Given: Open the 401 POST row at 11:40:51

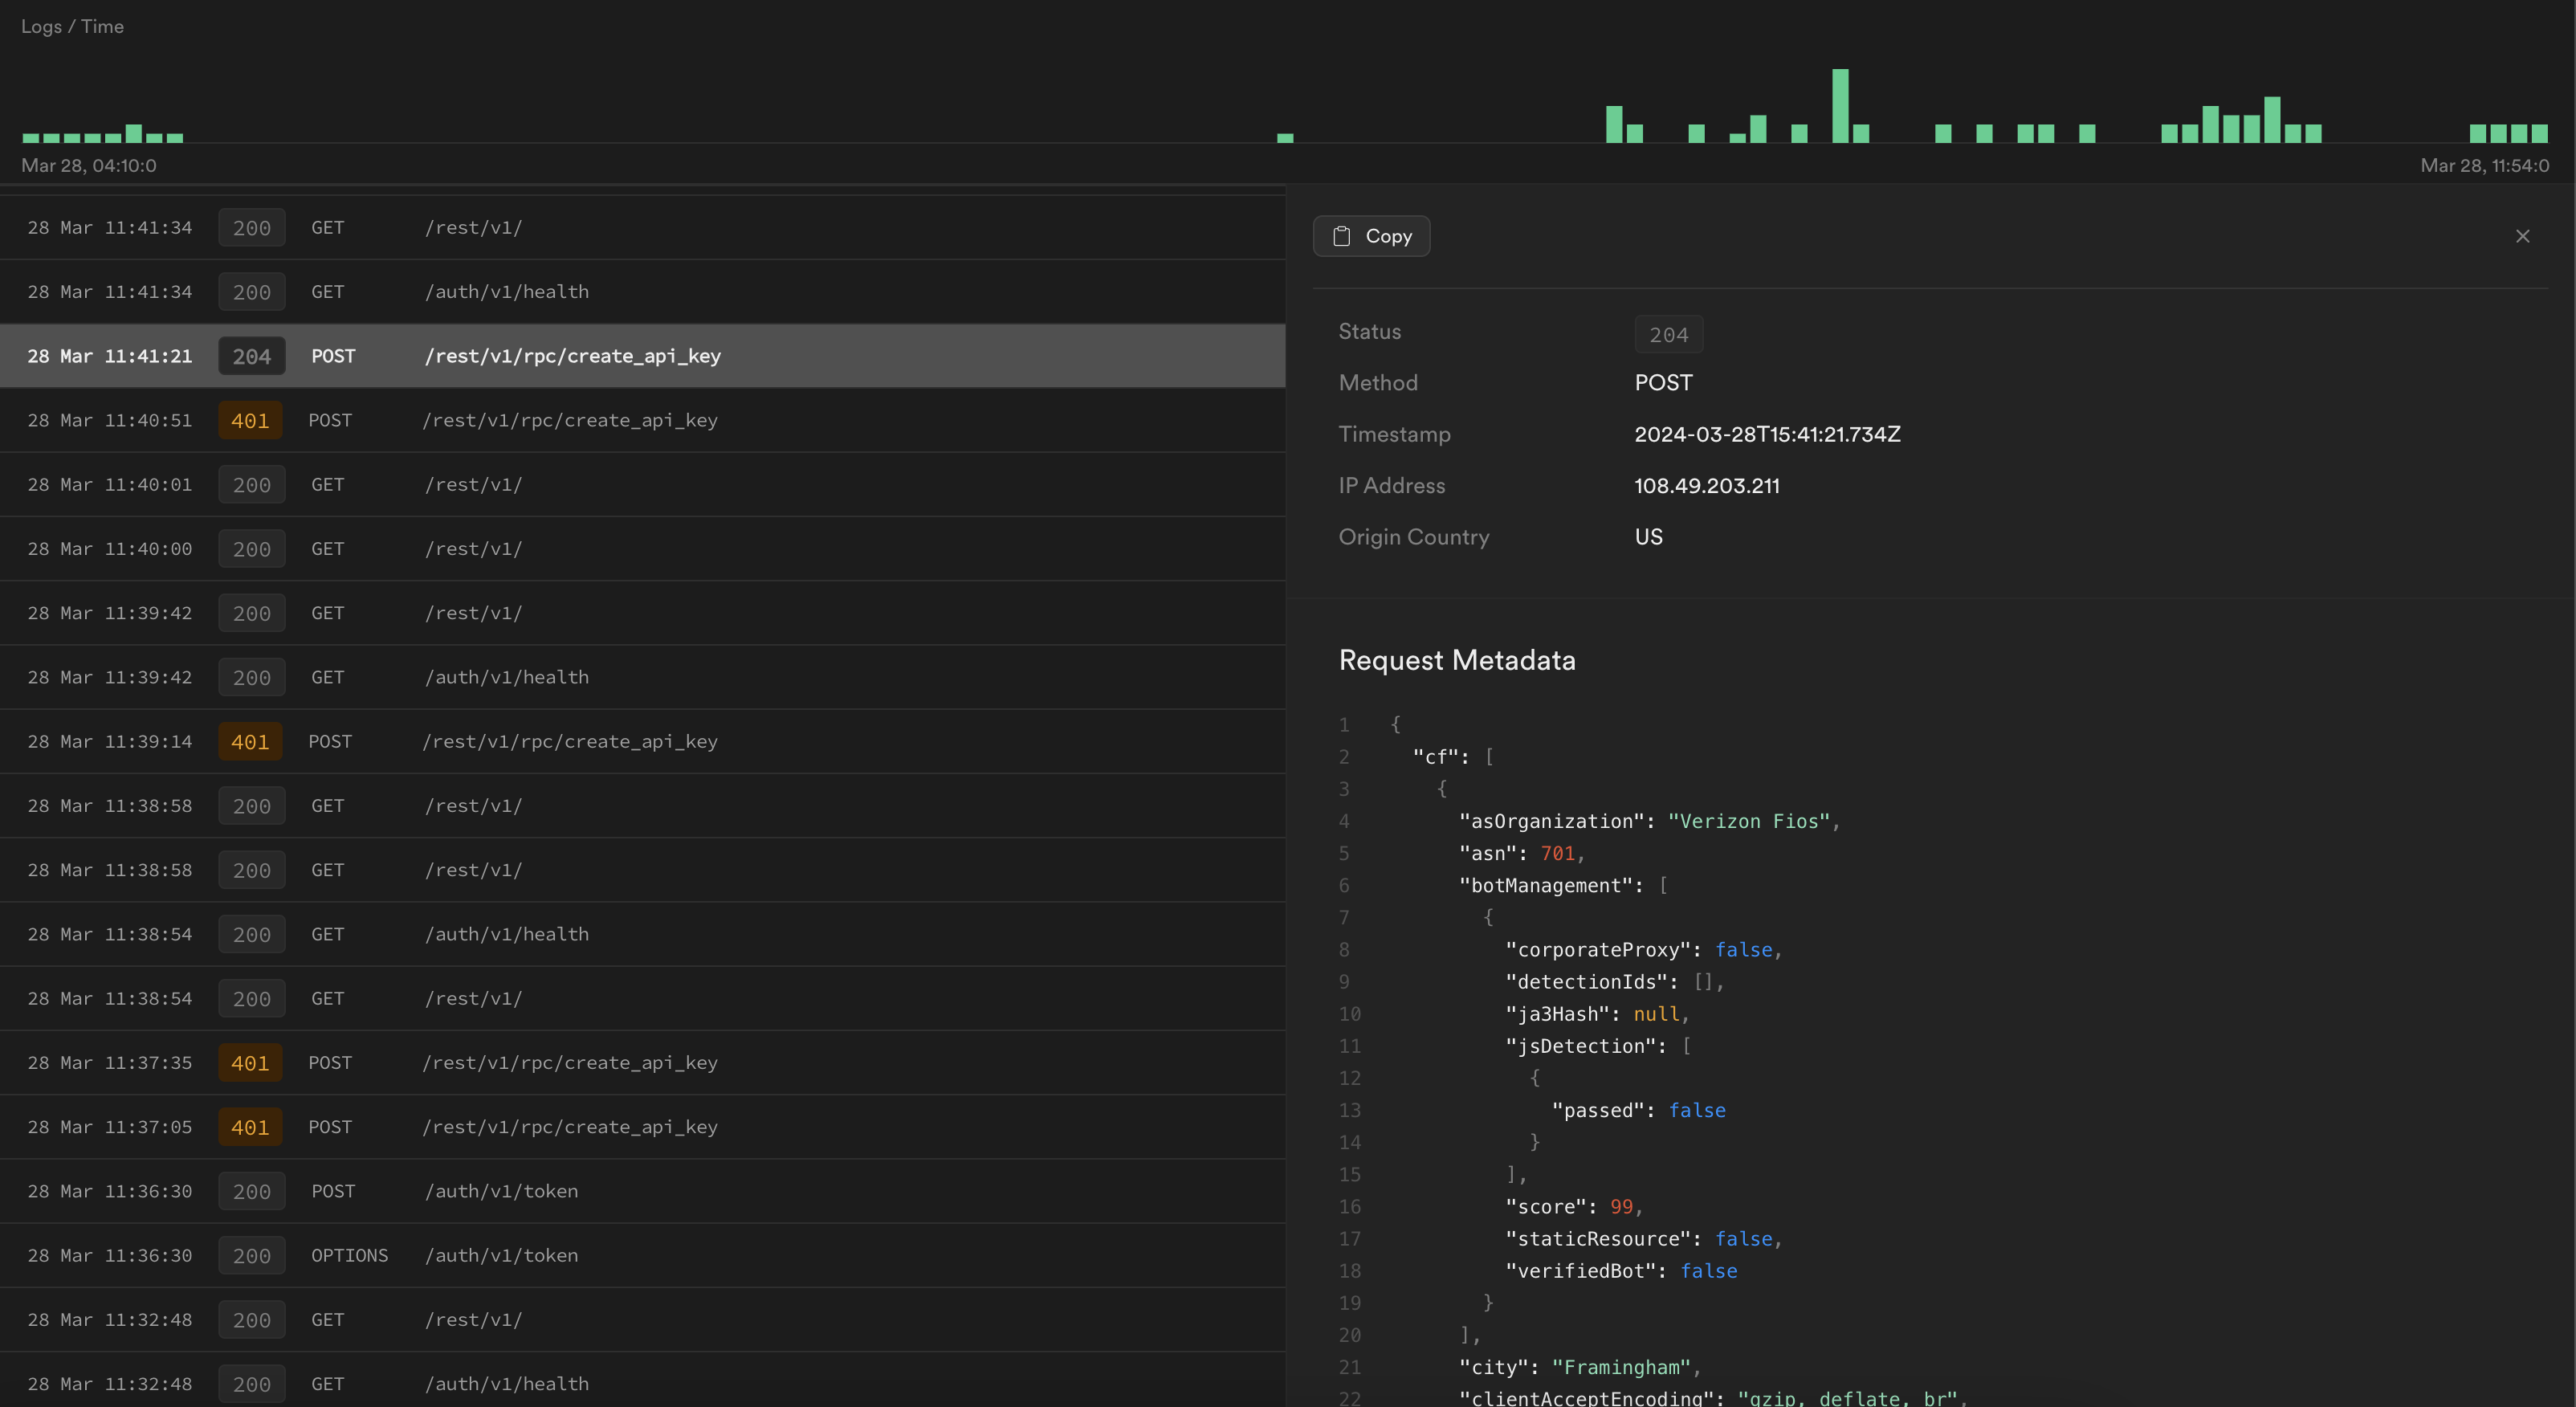Looking at the screenshot, I should (x=642, y=420).
